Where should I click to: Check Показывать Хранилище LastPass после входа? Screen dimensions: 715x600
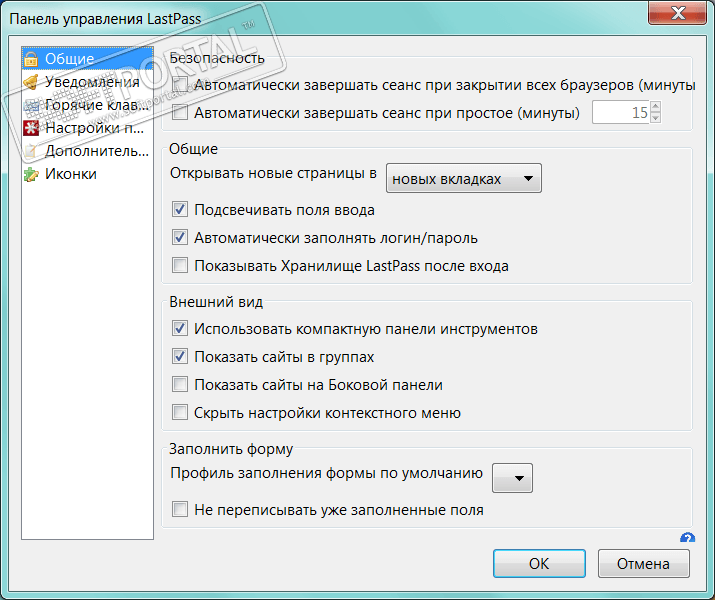pos(180,265)
